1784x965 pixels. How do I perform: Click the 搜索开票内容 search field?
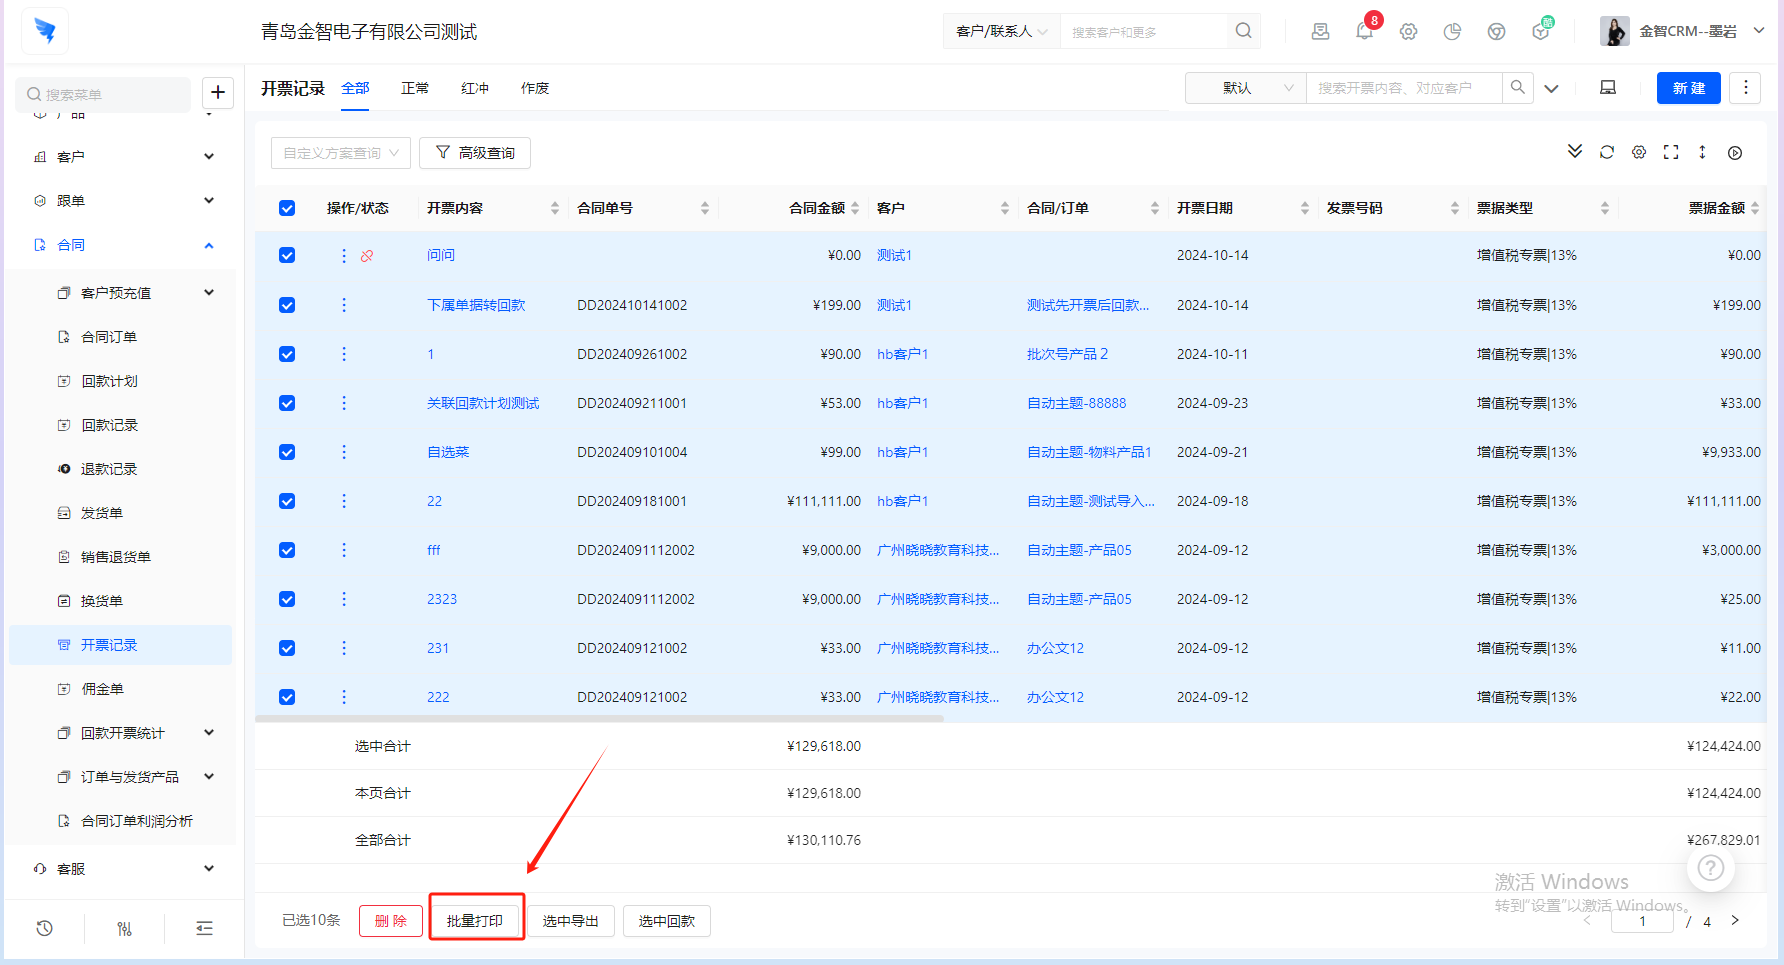[x=1403, y=88]
